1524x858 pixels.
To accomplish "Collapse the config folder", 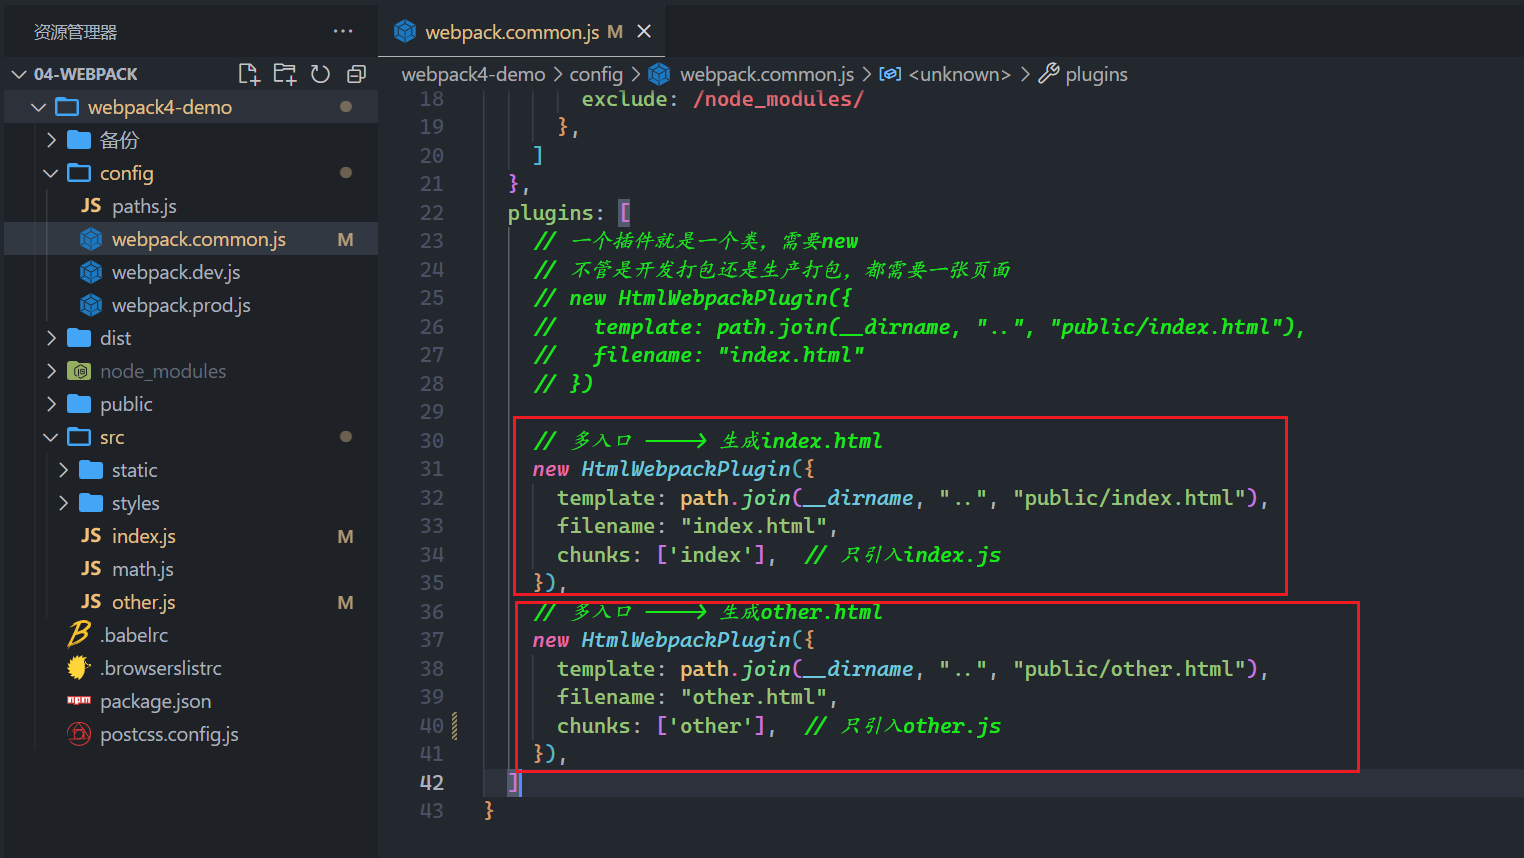I will 51,173.
